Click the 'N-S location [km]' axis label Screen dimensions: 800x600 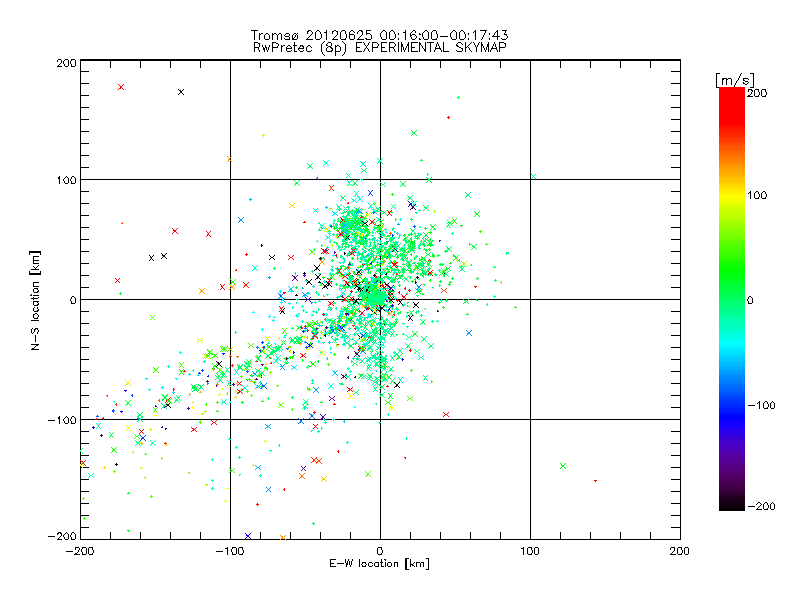click(x=35, y=300)
